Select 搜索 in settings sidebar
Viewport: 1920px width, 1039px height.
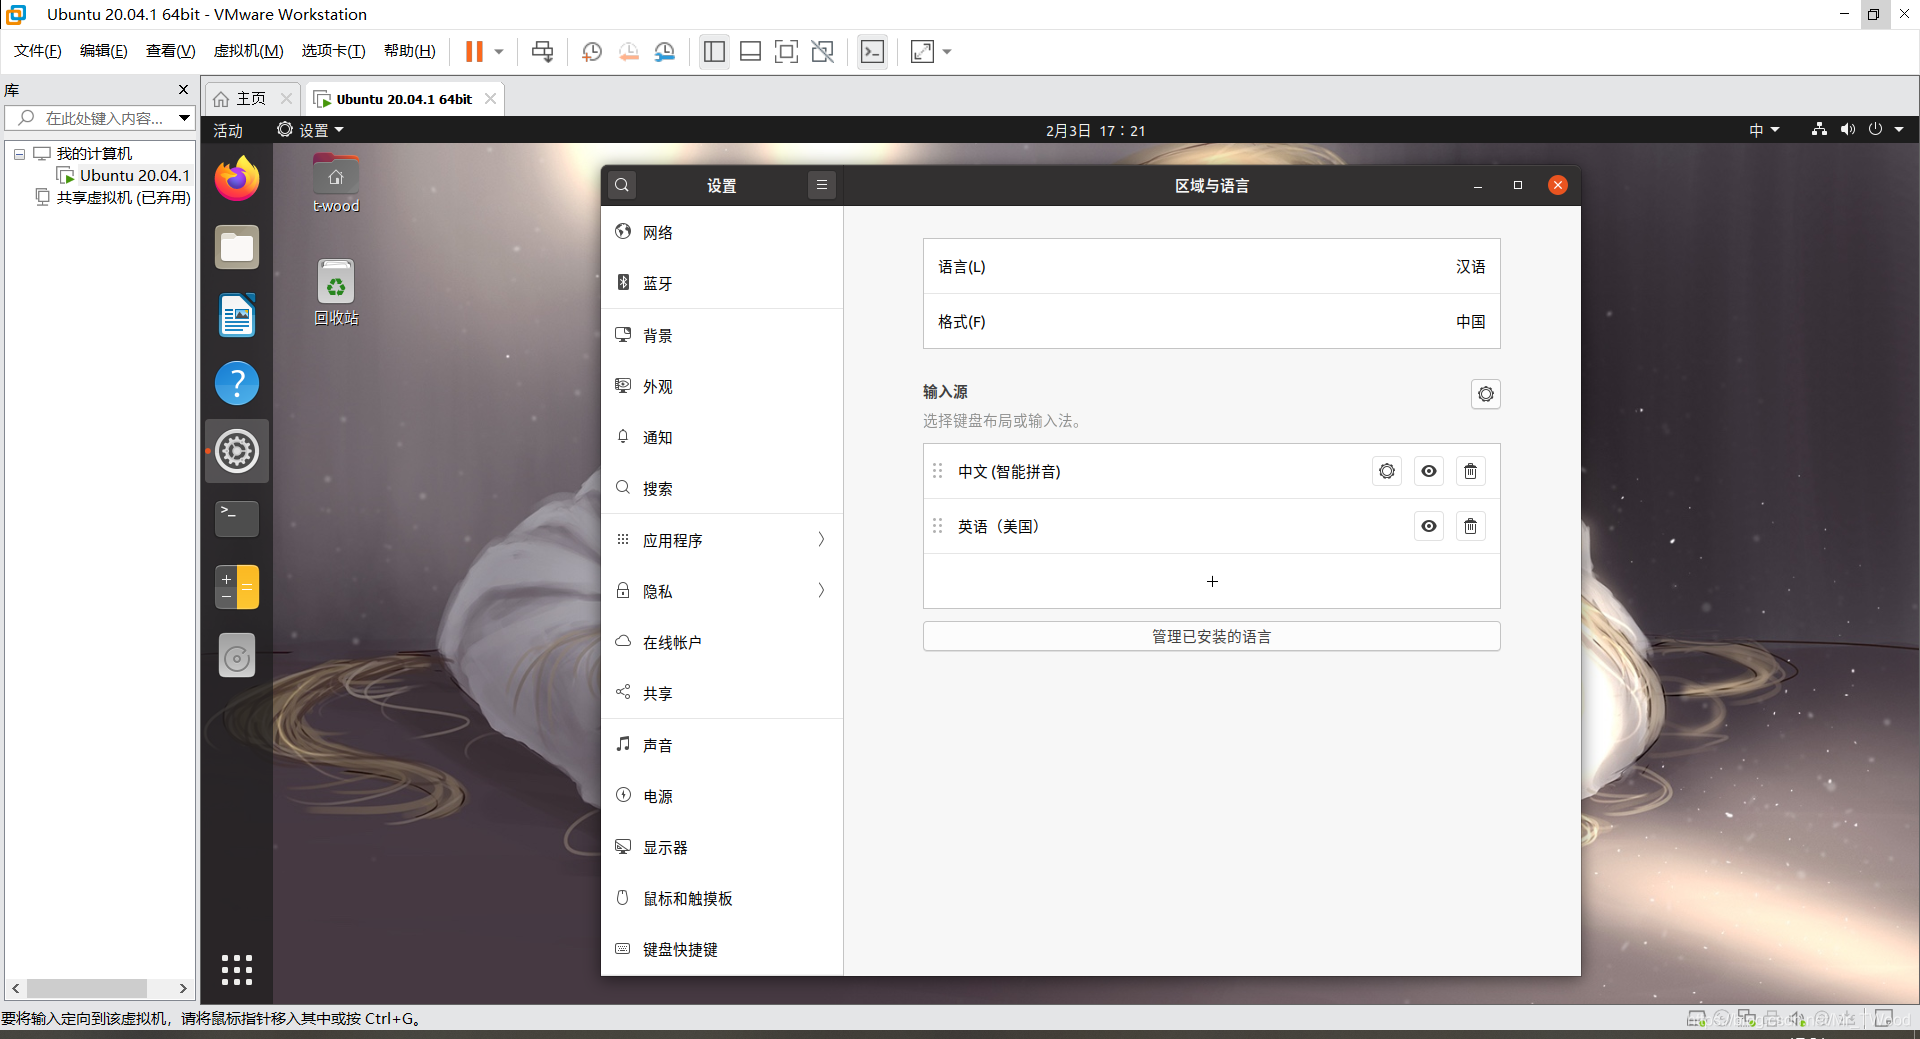click(x=722, y=488)
